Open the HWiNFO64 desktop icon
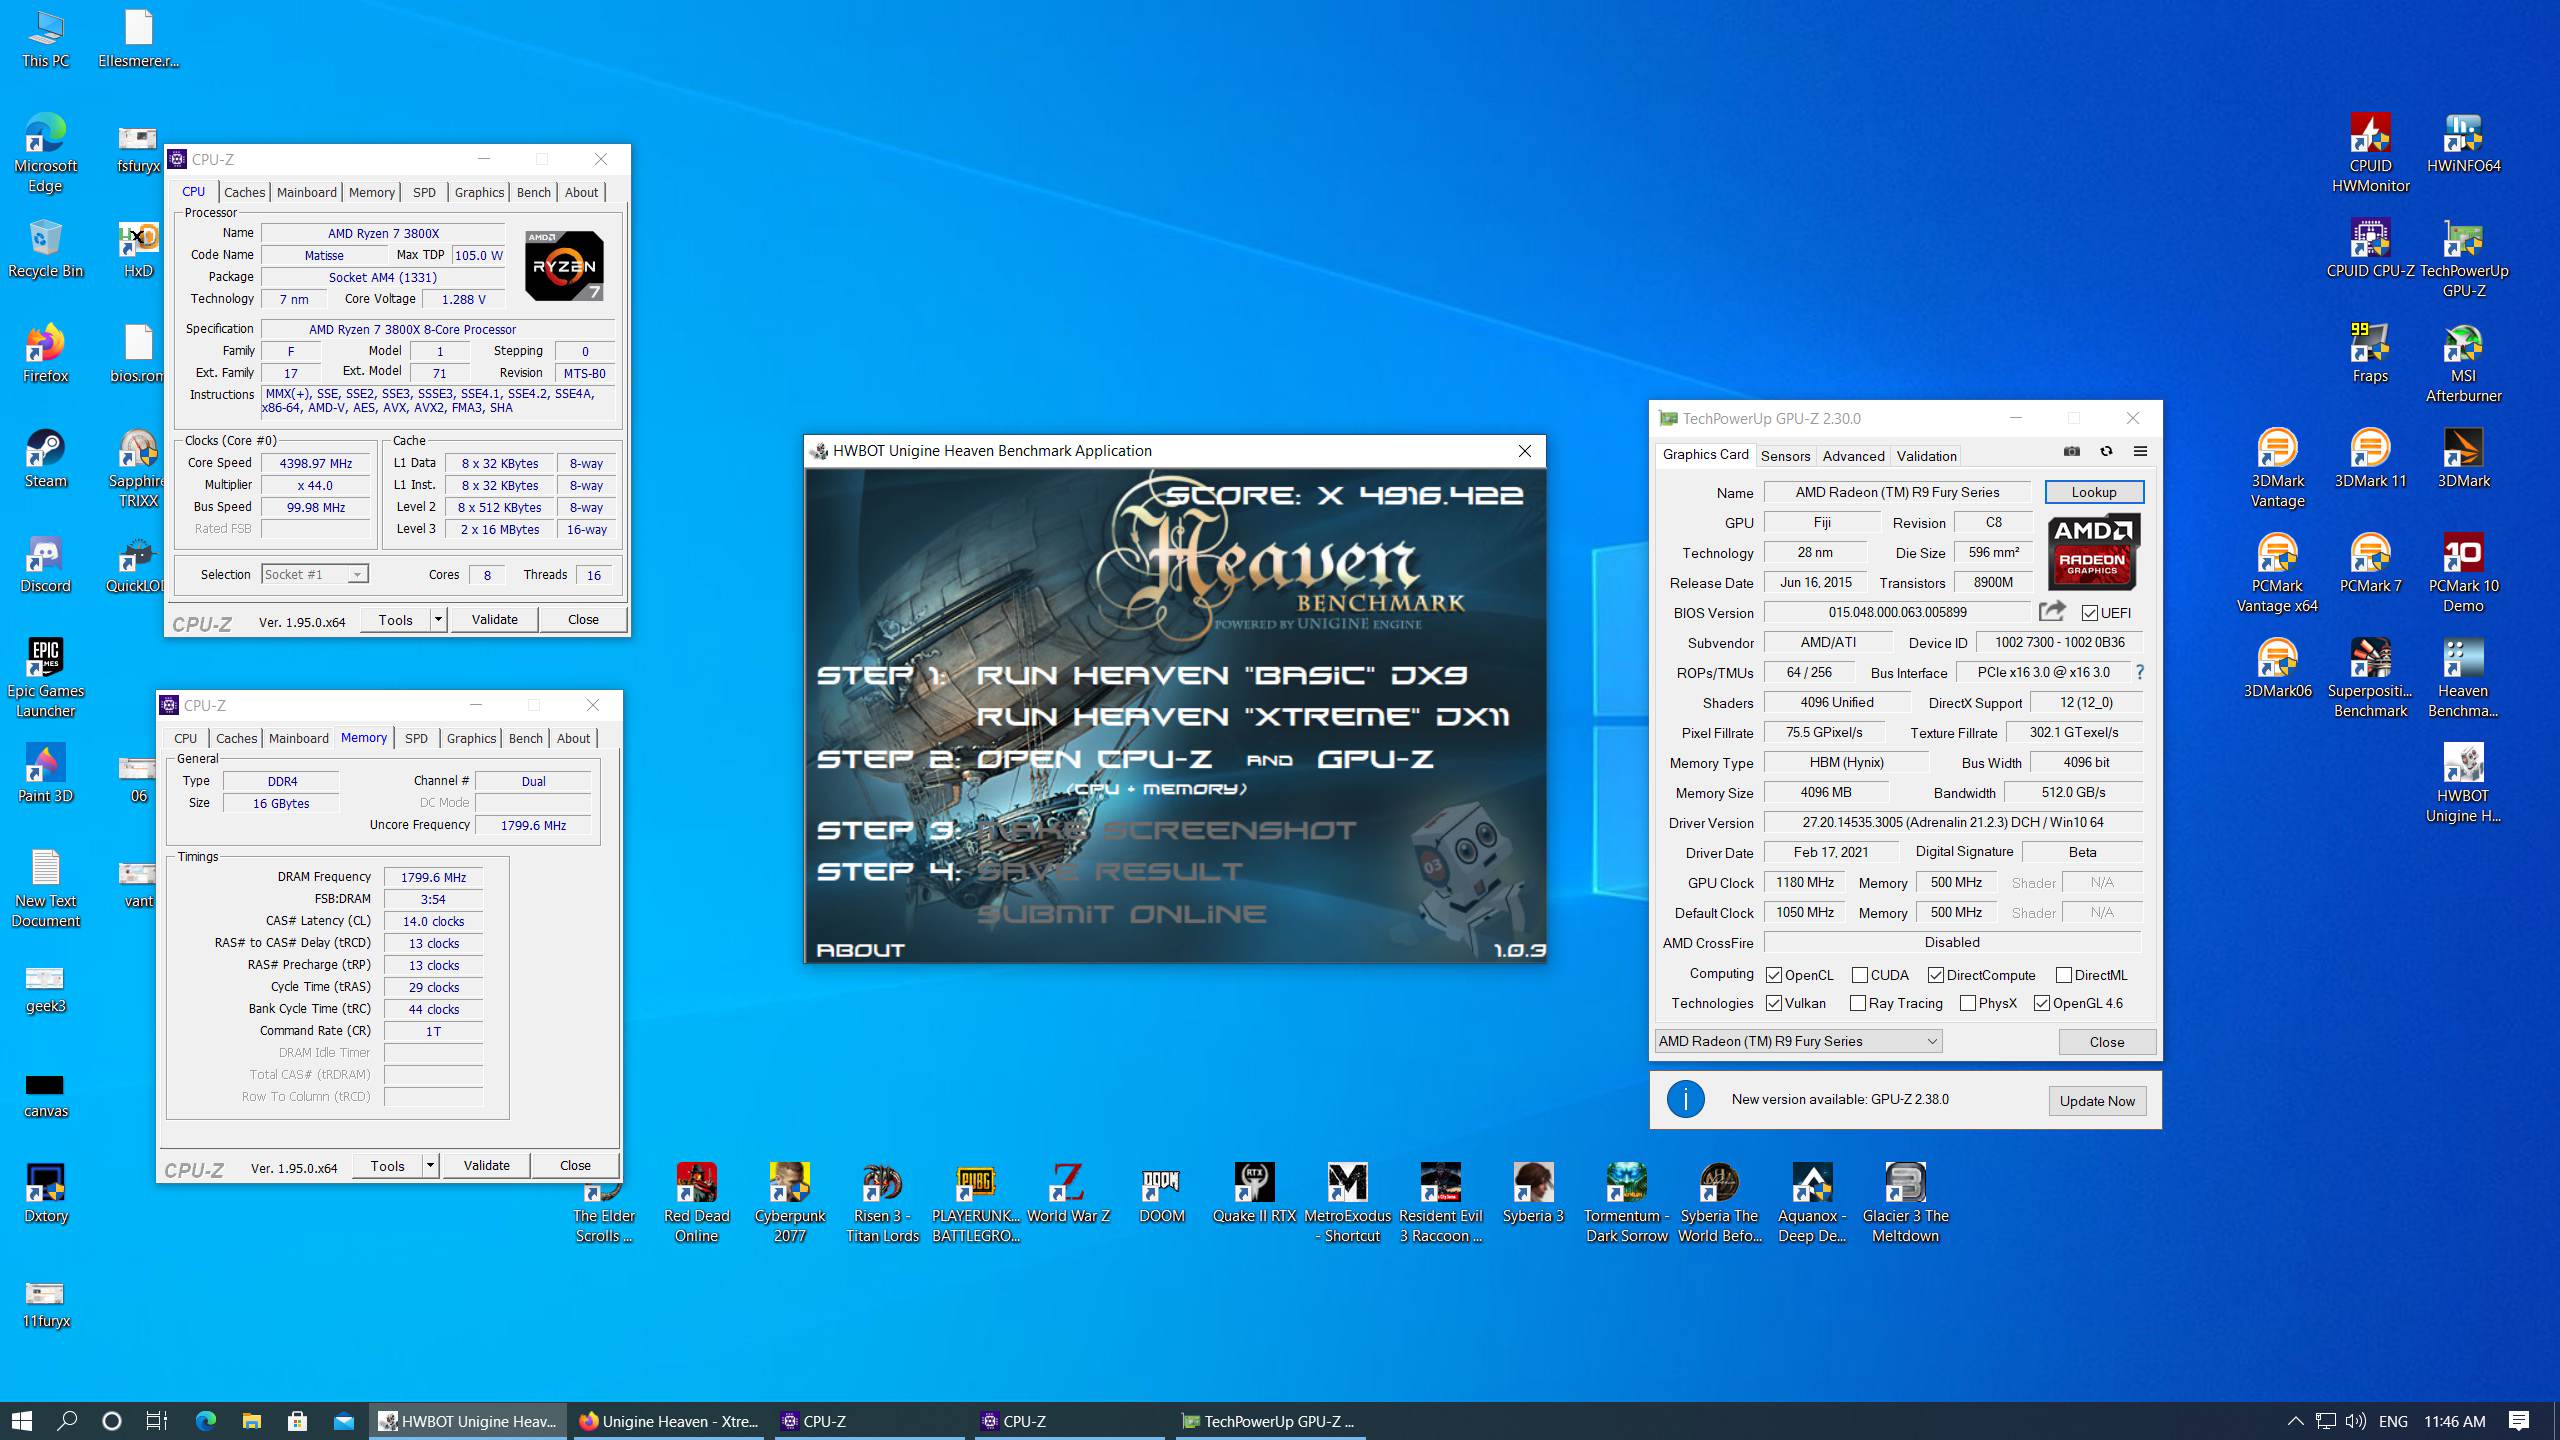The width and height of the screenshot is (2560, 1440). click(x=2463, y=145)
